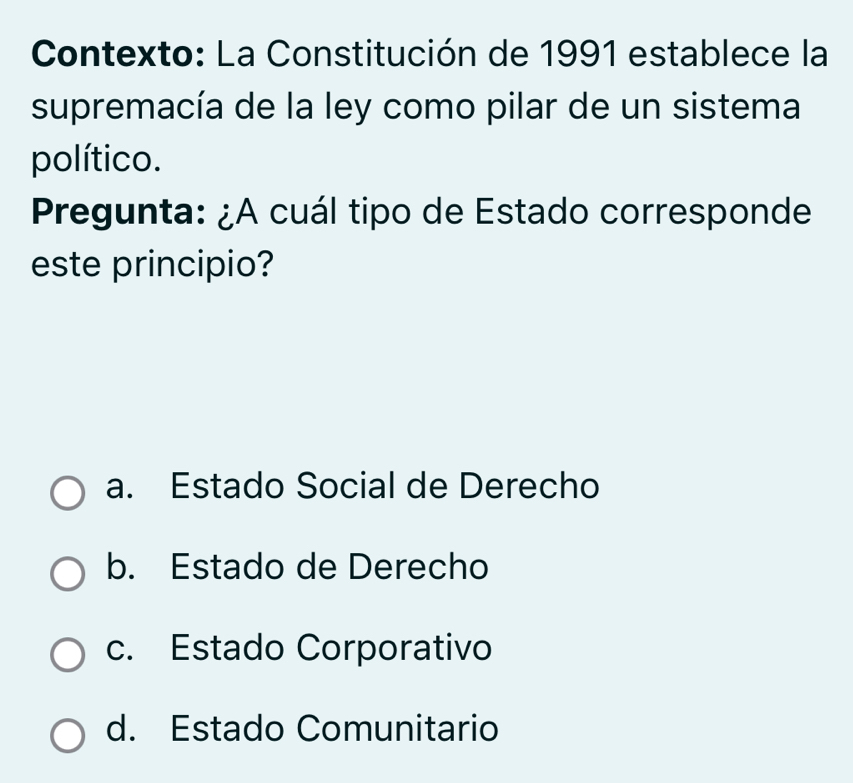
Task: Click the text "este principio?"
Action: point(153,267)
